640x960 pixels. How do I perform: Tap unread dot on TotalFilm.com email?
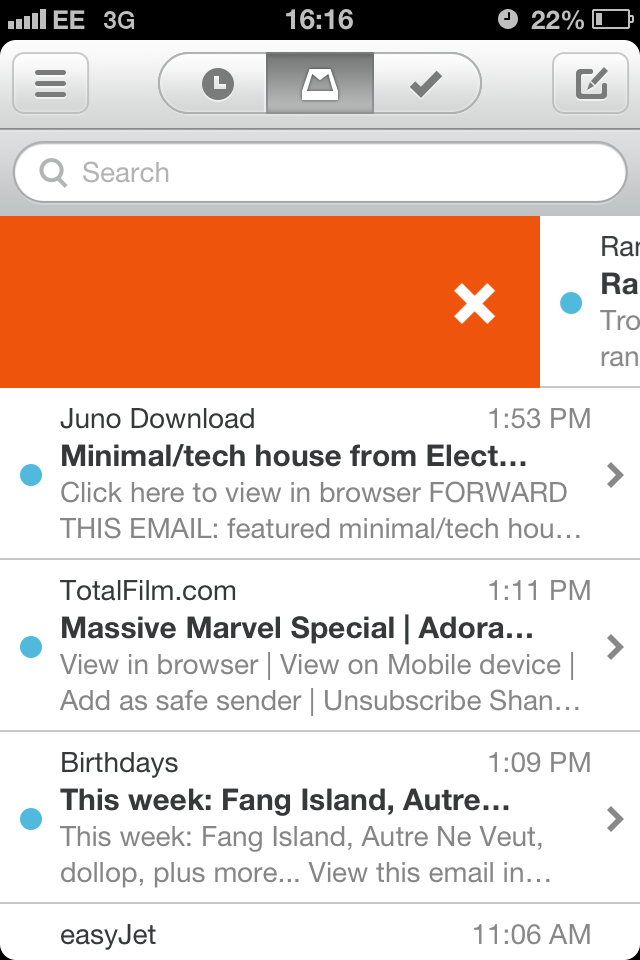tap(31, 648)
